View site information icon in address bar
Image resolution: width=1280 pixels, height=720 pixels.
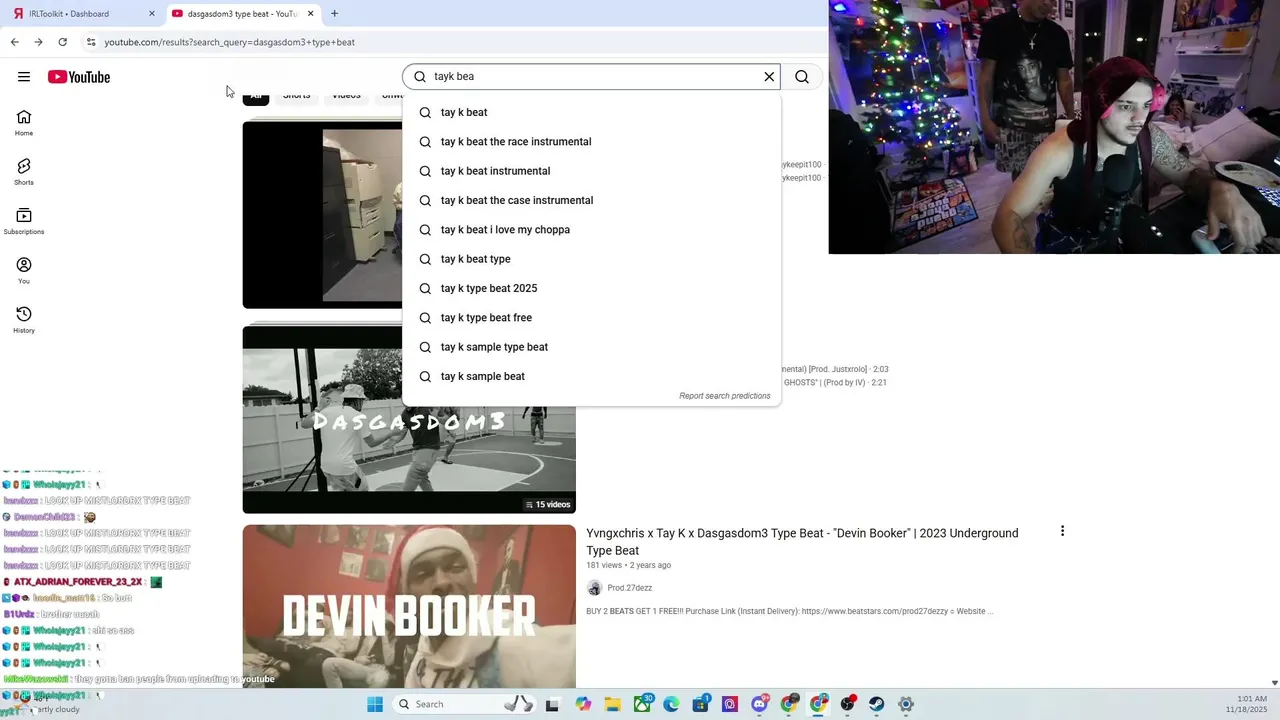91,42
